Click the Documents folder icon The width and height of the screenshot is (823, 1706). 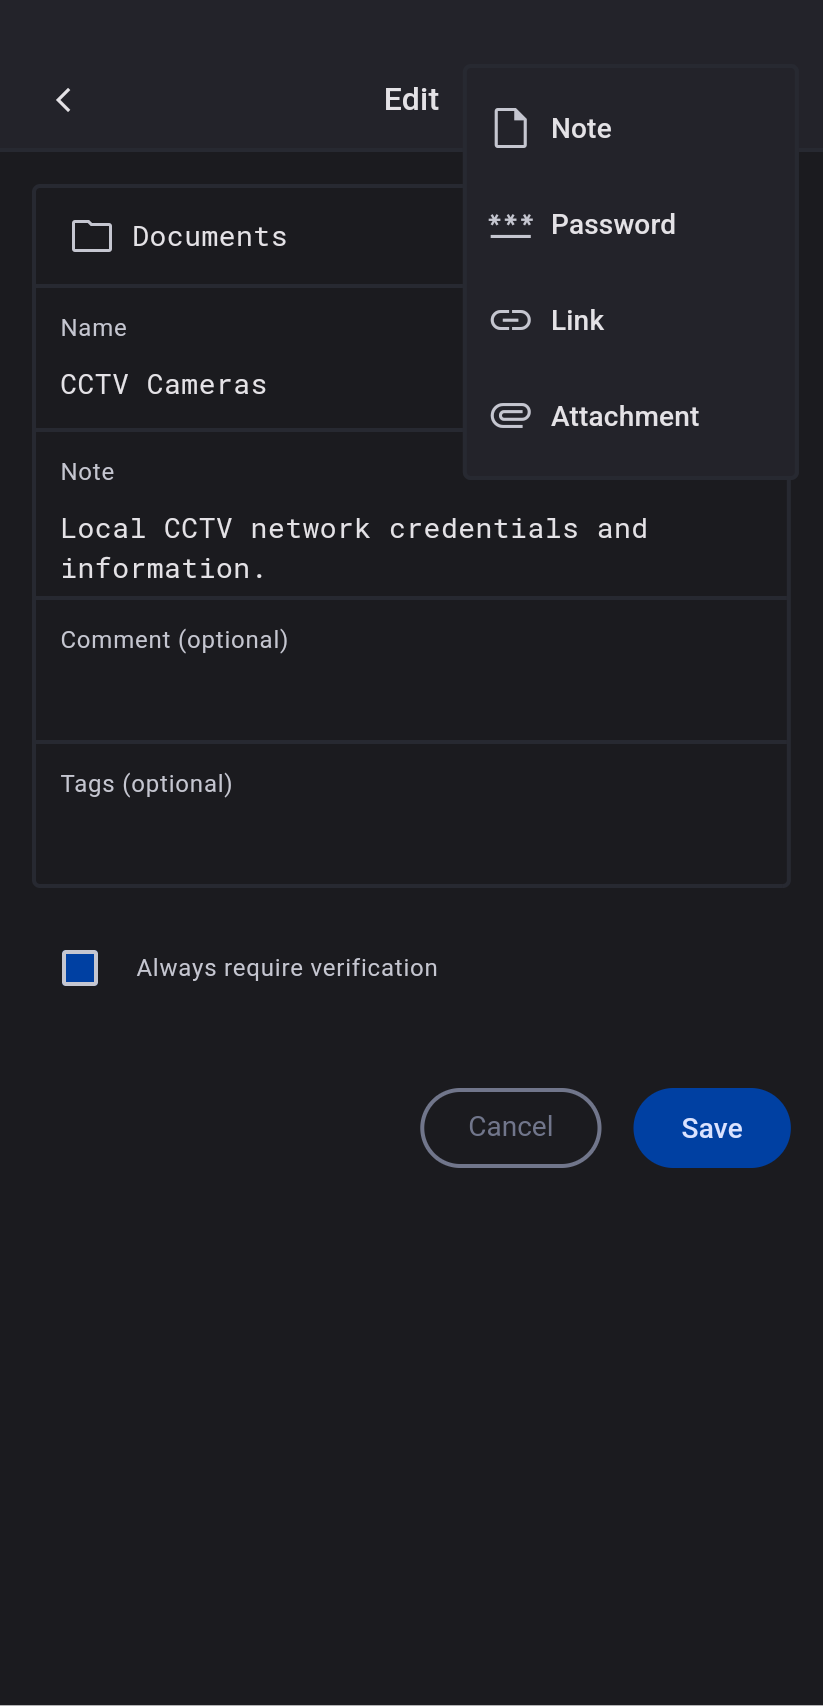[x=92, y=236]
